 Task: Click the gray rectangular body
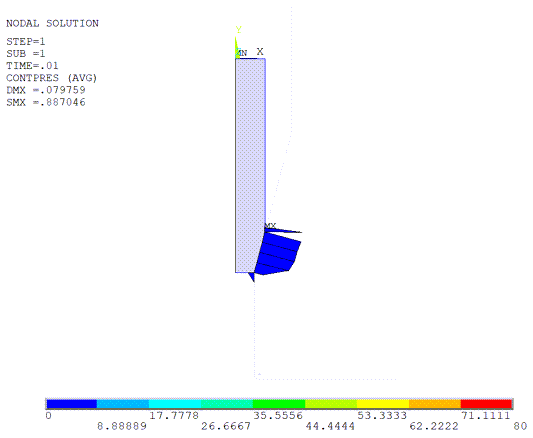coord(250,165)
